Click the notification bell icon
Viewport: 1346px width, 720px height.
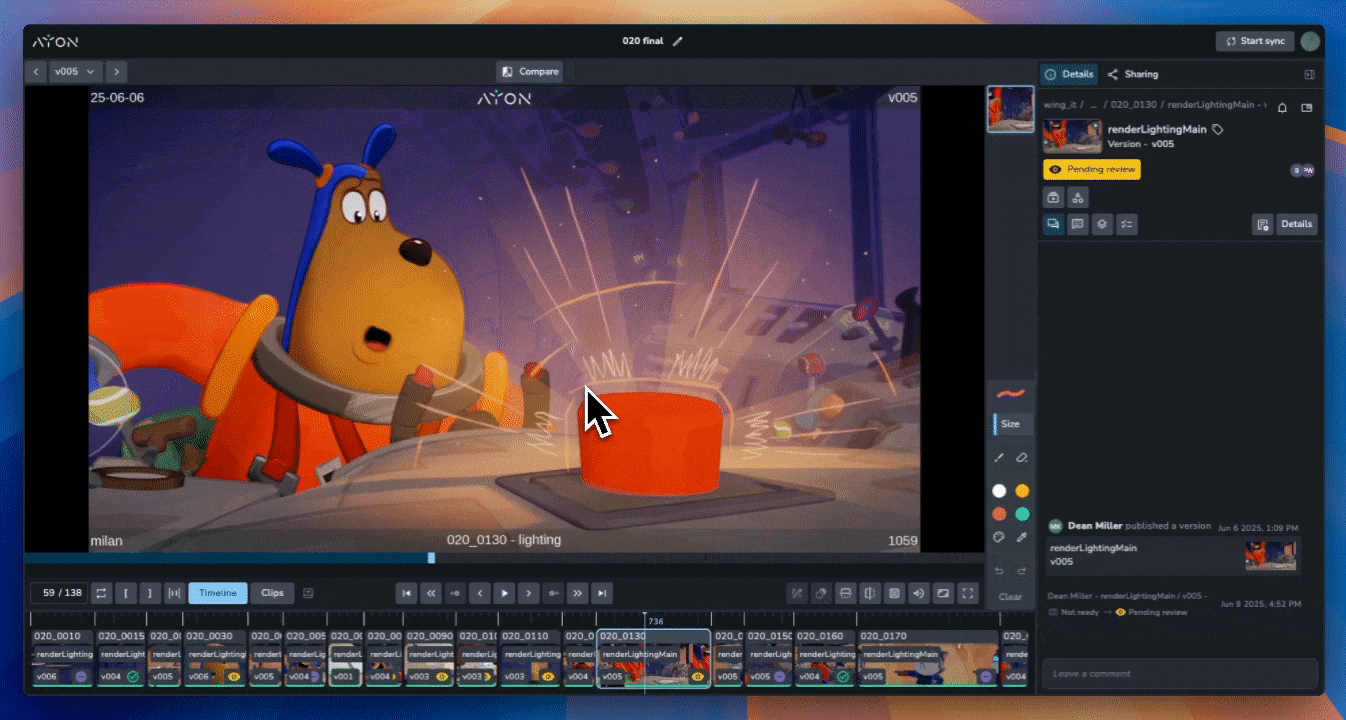pos(1283,107)
